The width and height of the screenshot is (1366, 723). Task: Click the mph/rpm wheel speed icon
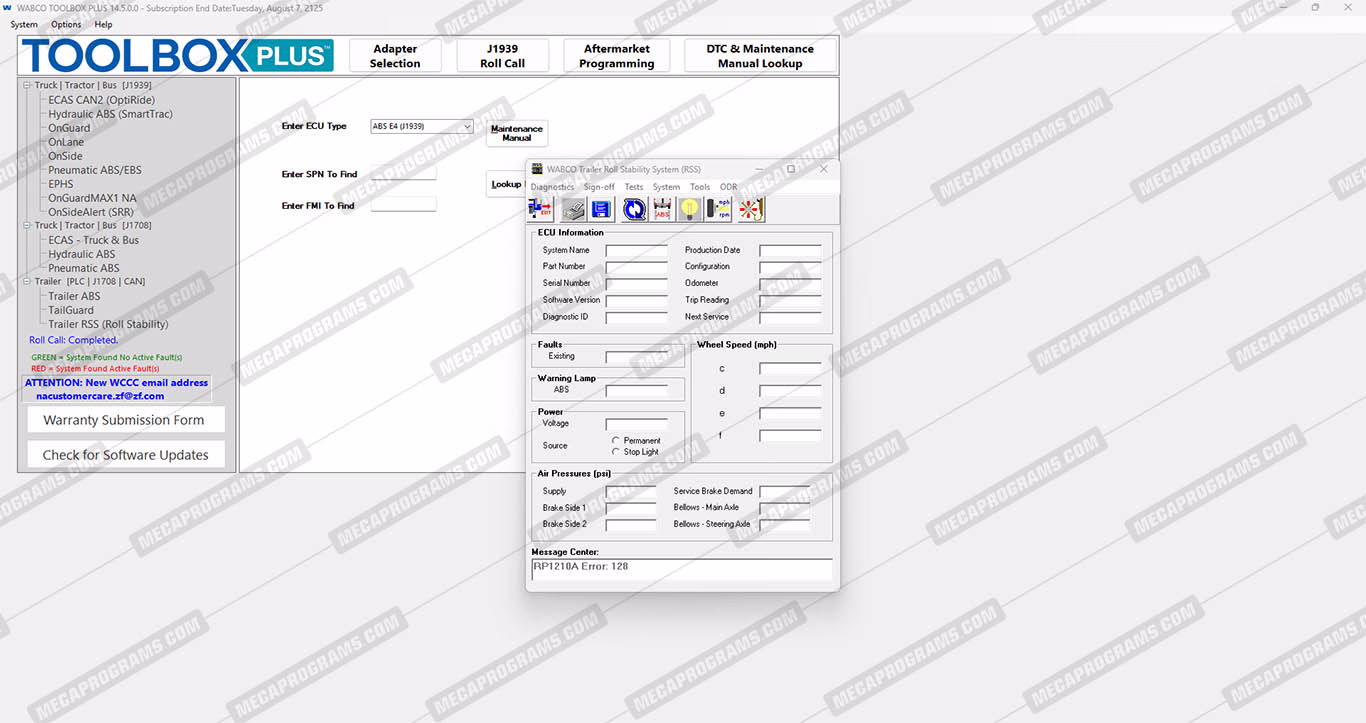718,209
